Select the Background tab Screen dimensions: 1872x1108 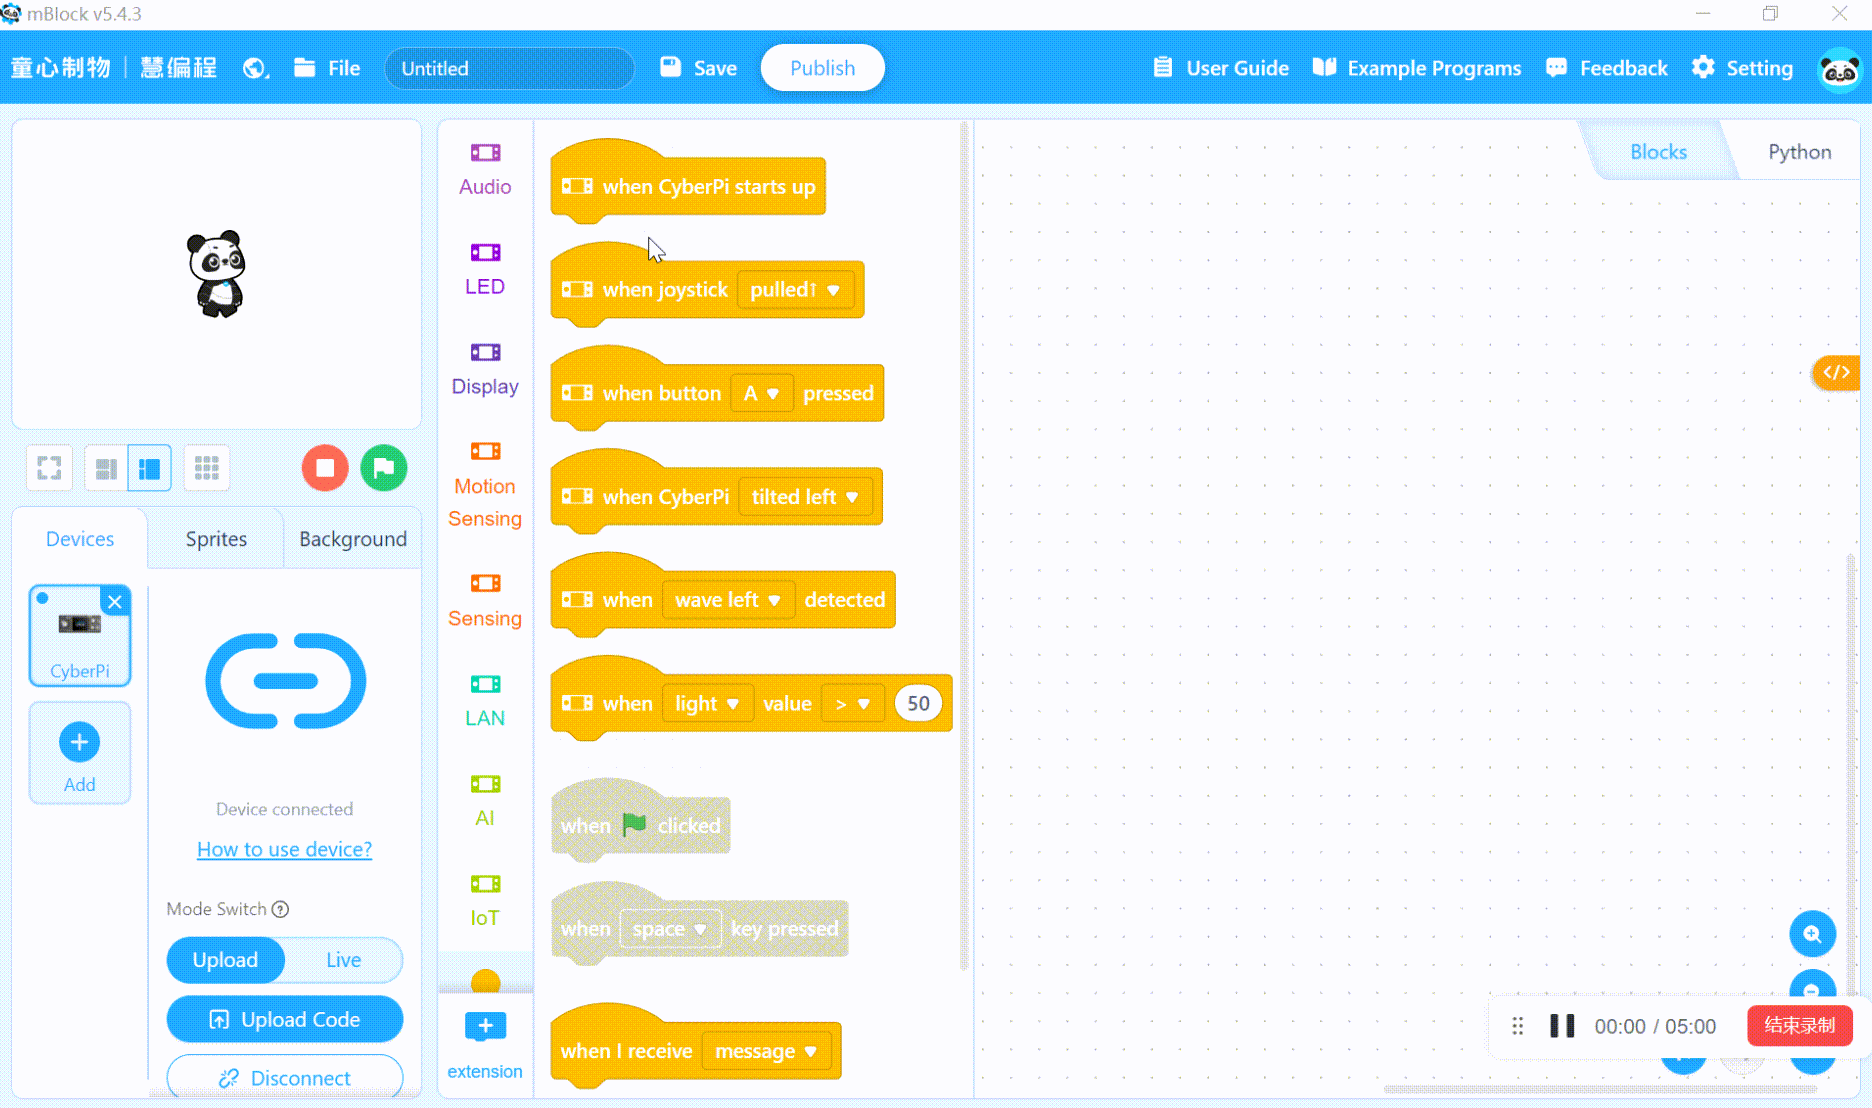pyautogui.click(x=353, y=539)
